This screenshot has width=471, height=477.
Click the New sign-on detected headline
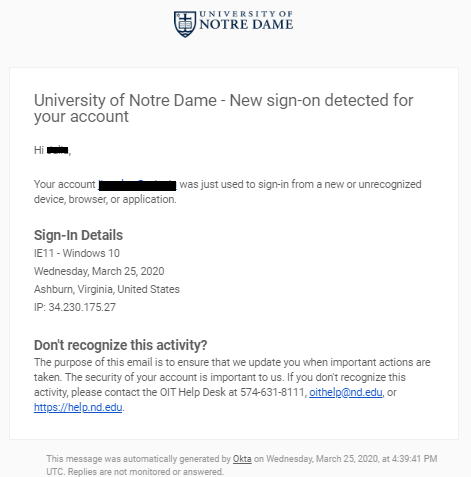tap(224, 108)
